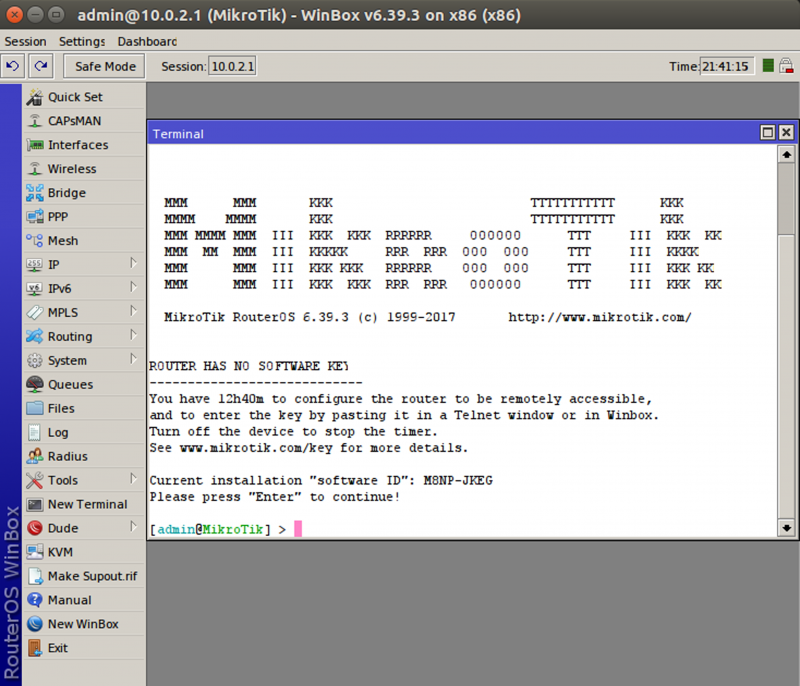This screenshot has height=686, width=800.
Task: Toggle Safe Mode
Action: tap(105, 66)
